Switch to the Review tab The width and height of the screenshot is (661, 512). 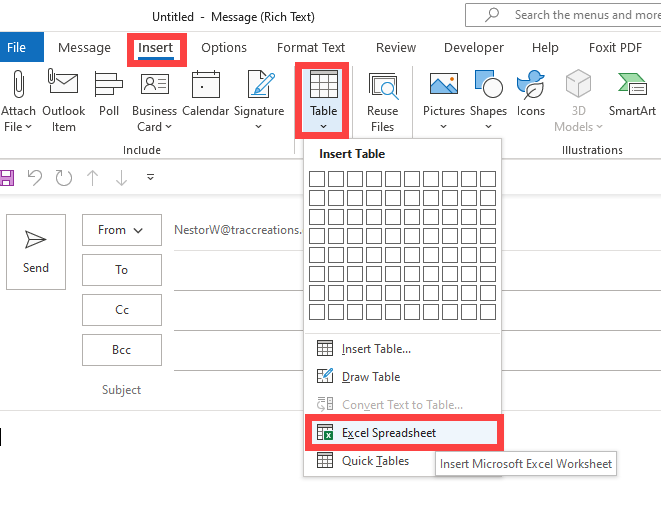tap(396, 47)
